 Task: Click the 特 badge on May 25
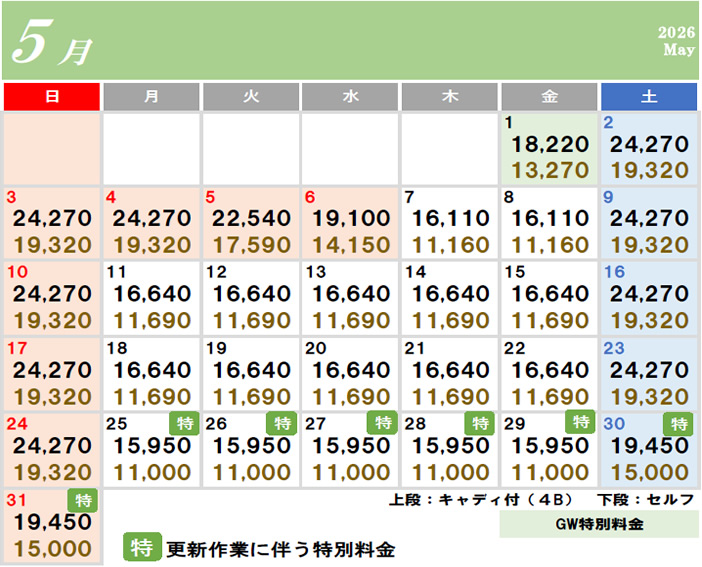click(x=181, y=423)
